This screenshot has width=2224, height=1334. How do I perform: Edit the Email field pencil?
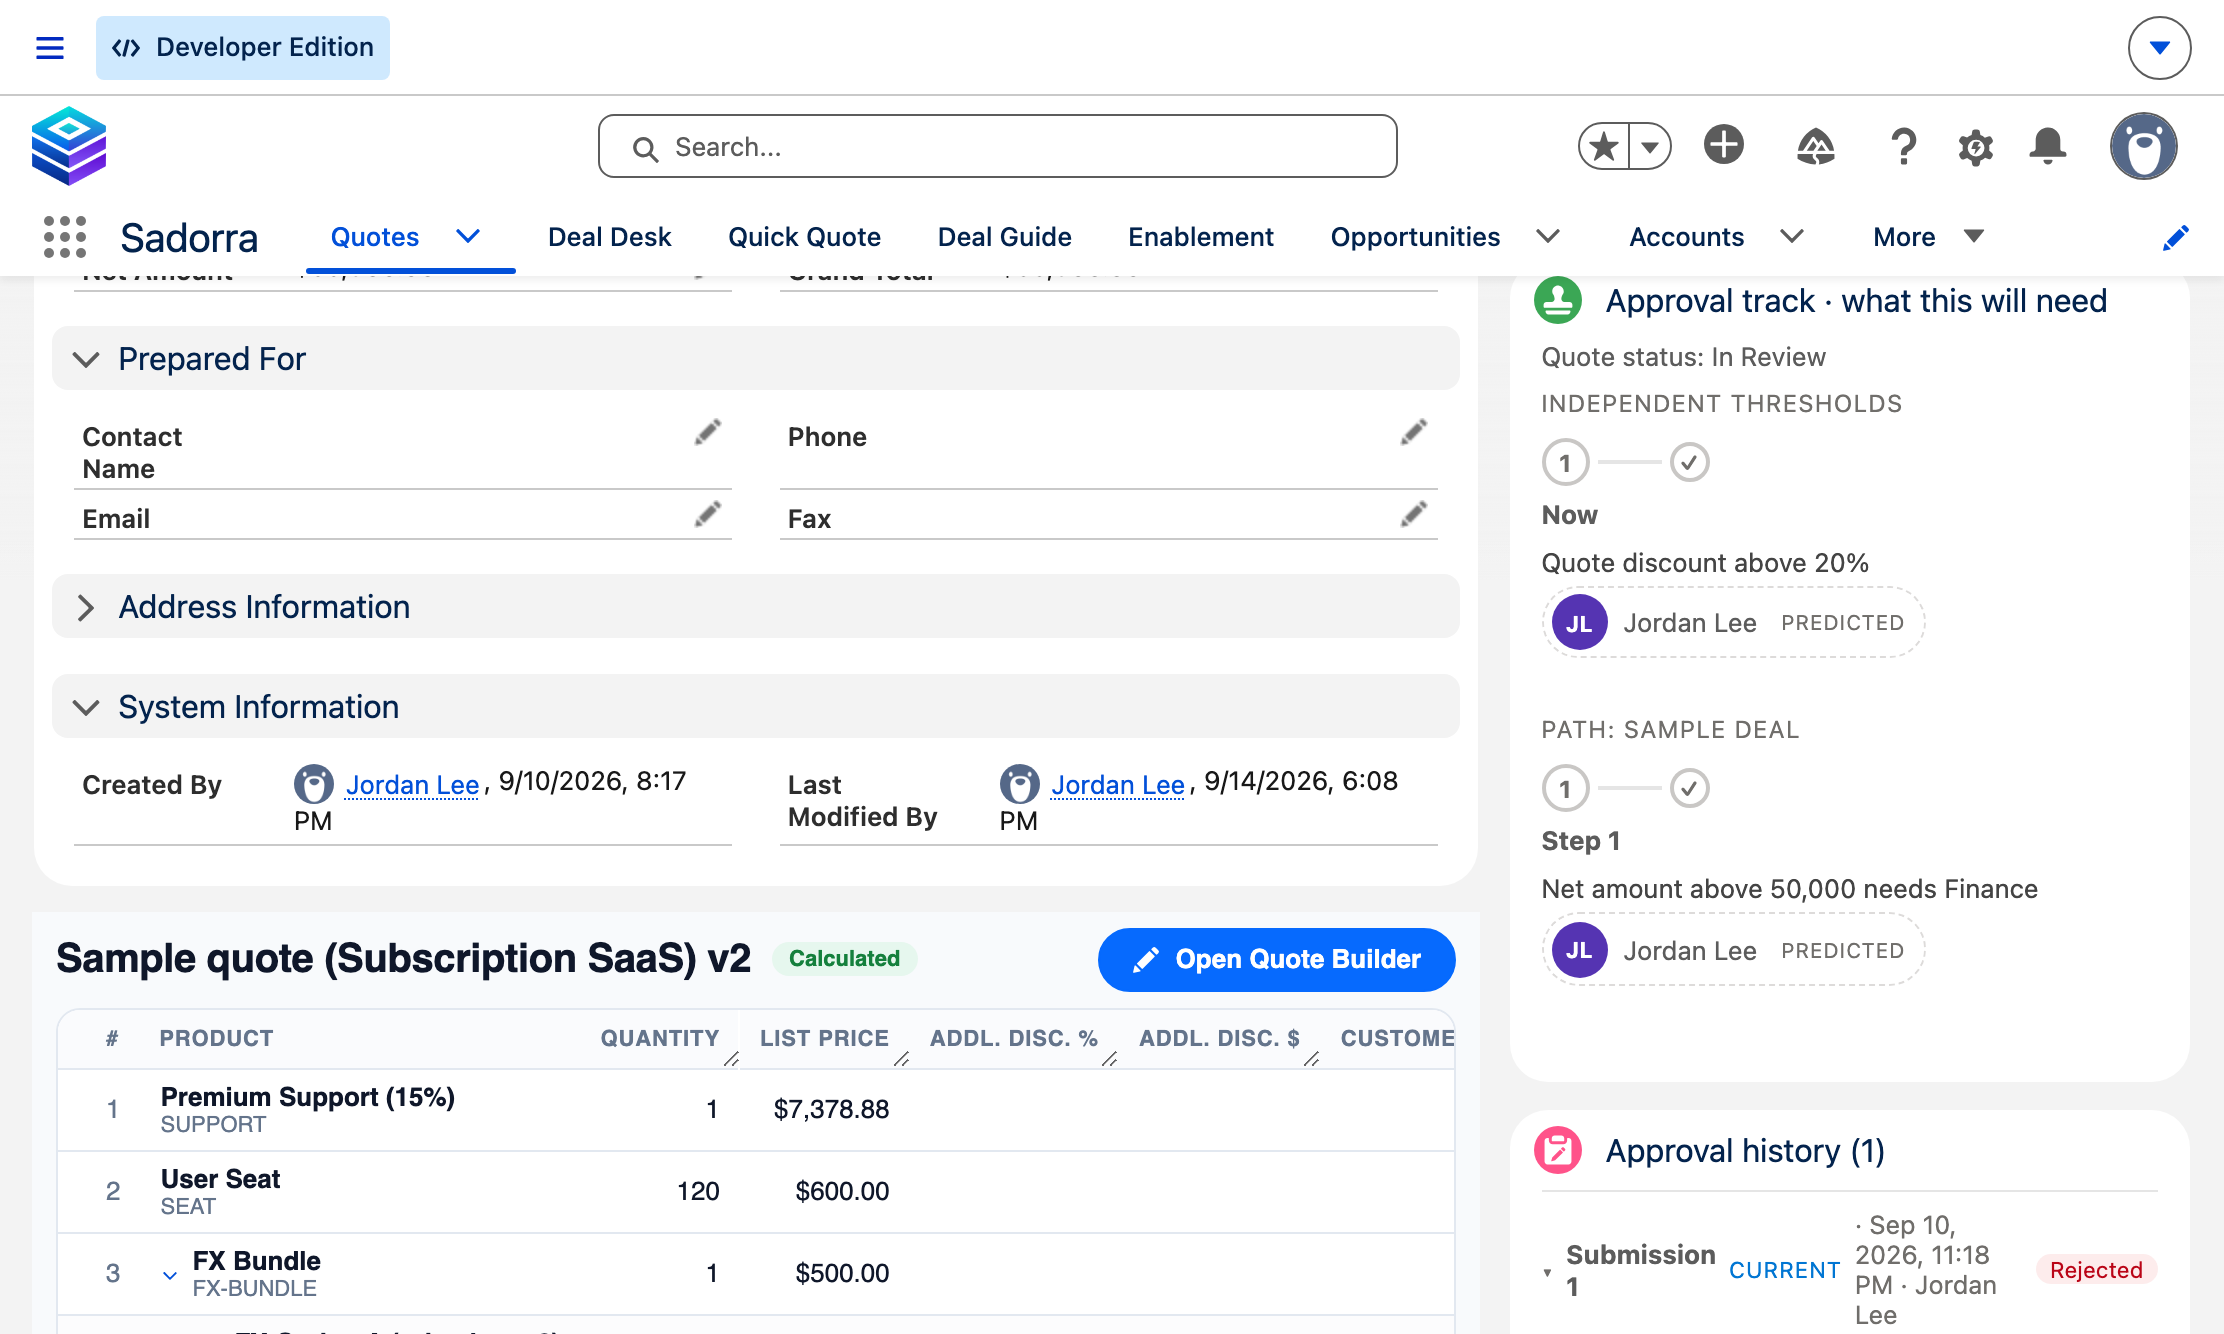click(x=708, y=514)
